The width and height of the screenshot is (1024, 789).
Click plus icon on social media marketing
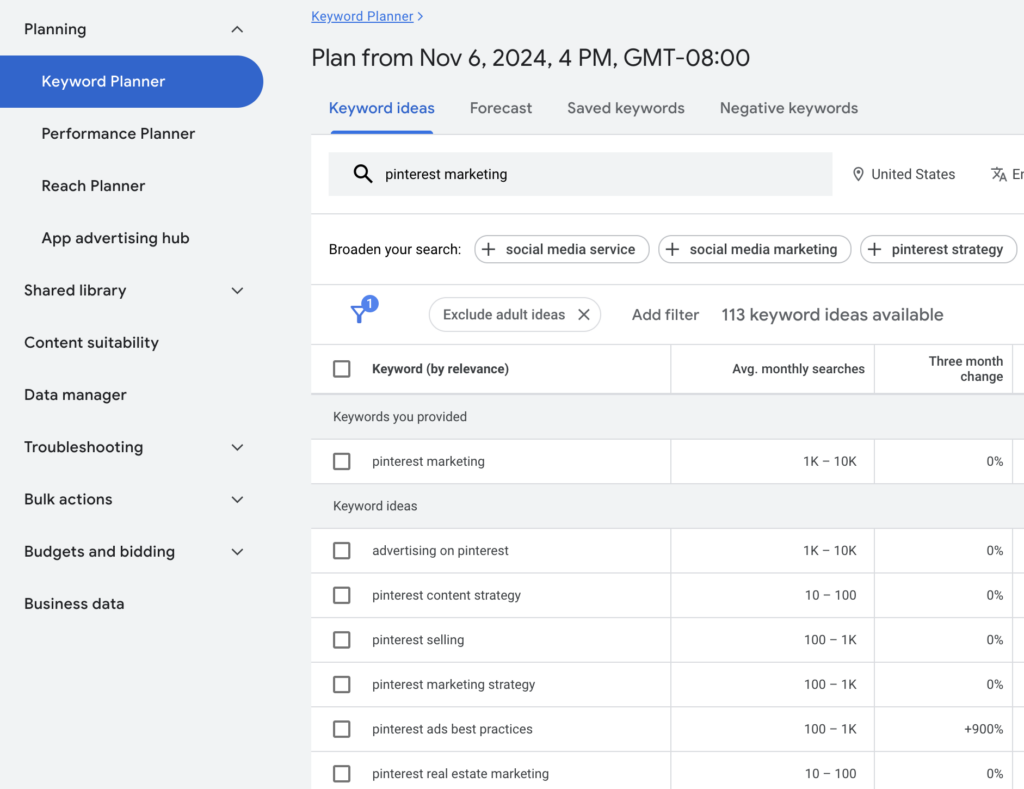click(x=672, y=250)
